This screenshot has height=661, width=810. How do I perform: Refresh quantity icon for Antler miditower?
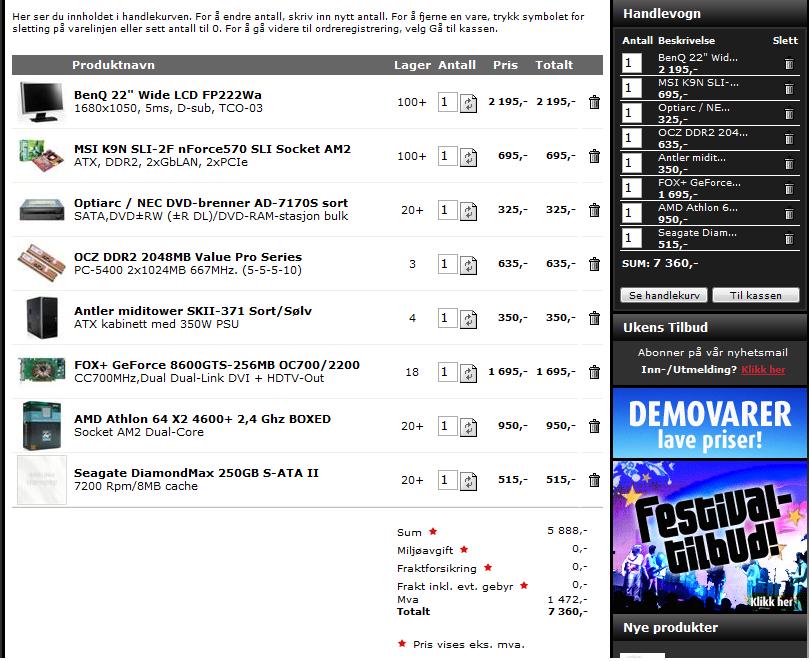tap(469, 319)
